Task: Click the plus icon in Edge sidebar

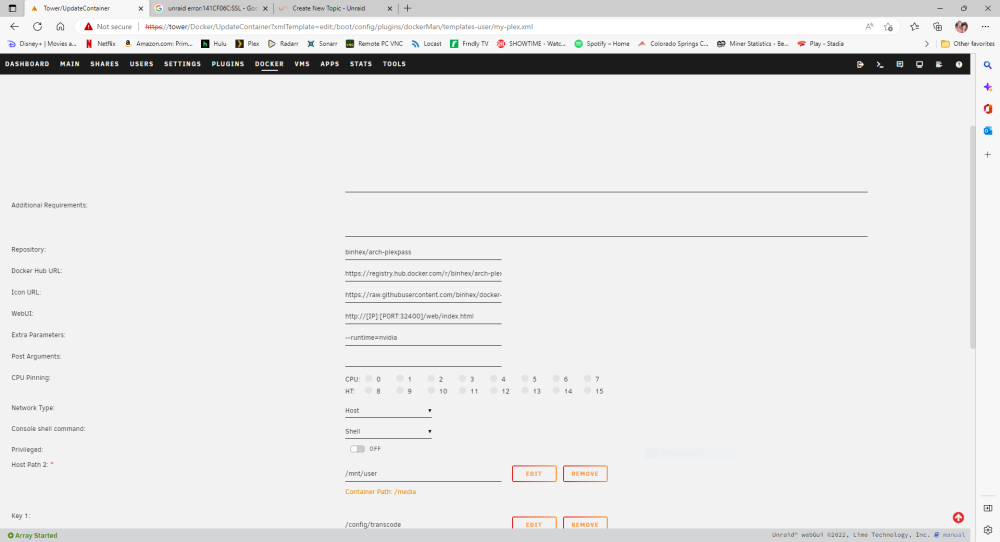Action: [x=987, y=154]
